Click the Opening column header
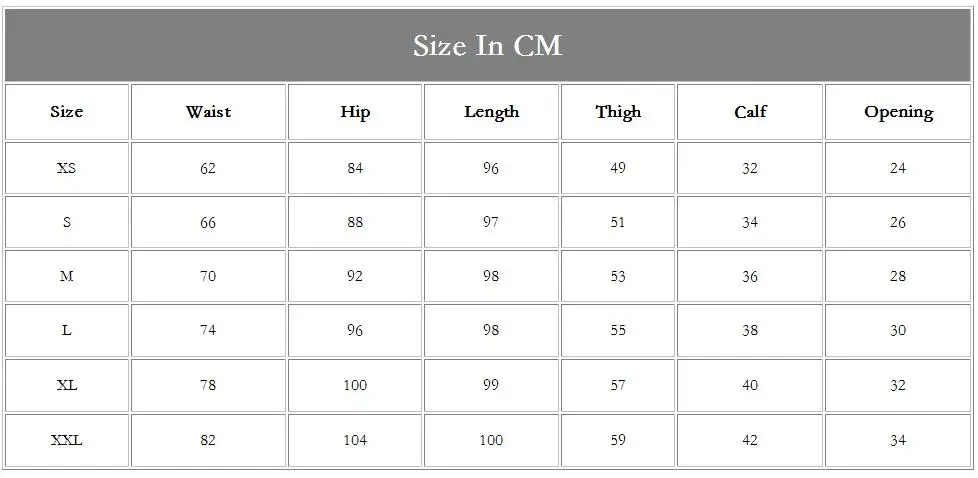 [x=898, y=112]
